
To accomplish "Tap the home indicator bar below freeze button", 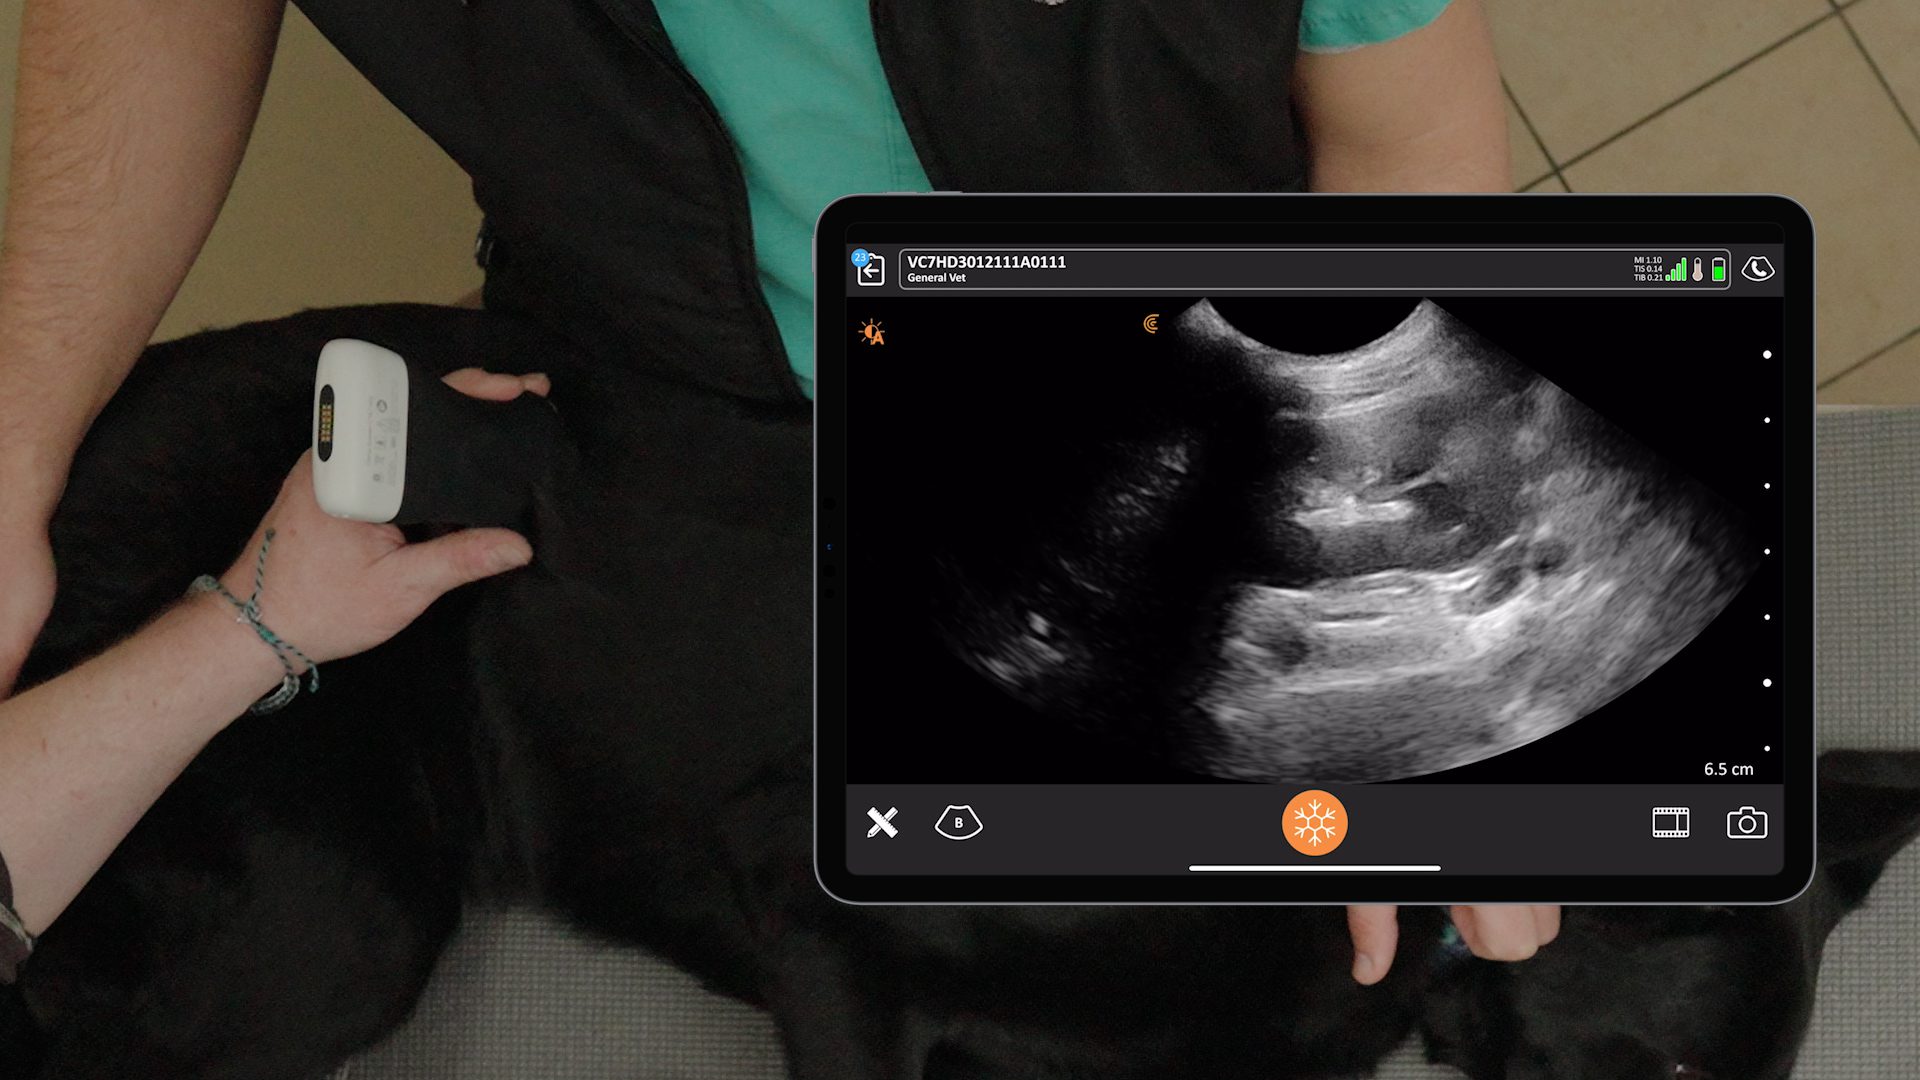I will (x=1314, y=868).
